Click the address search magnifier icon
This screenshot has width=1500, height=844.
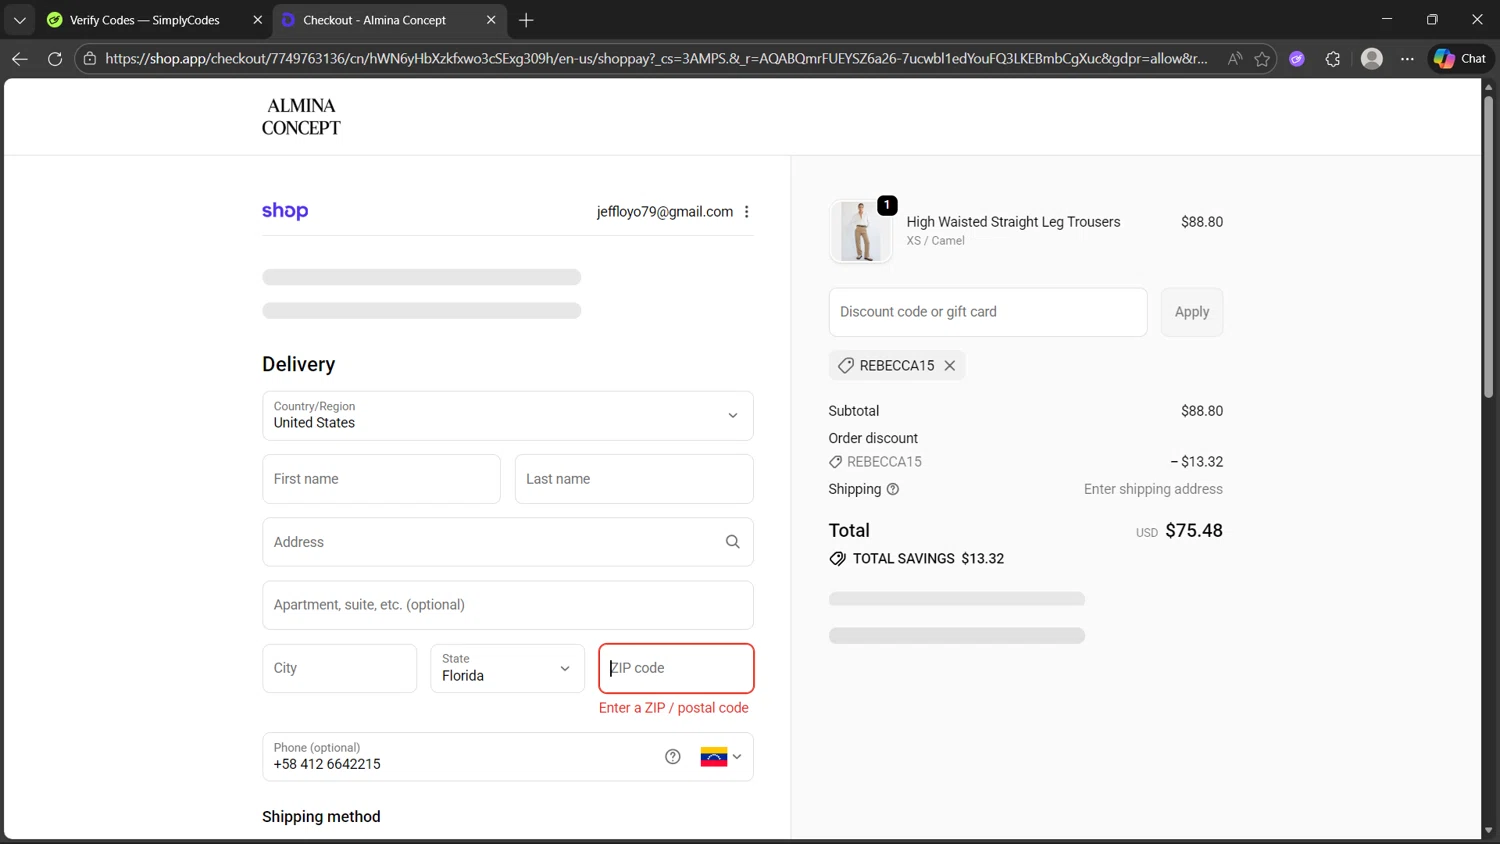coord(732,542)
